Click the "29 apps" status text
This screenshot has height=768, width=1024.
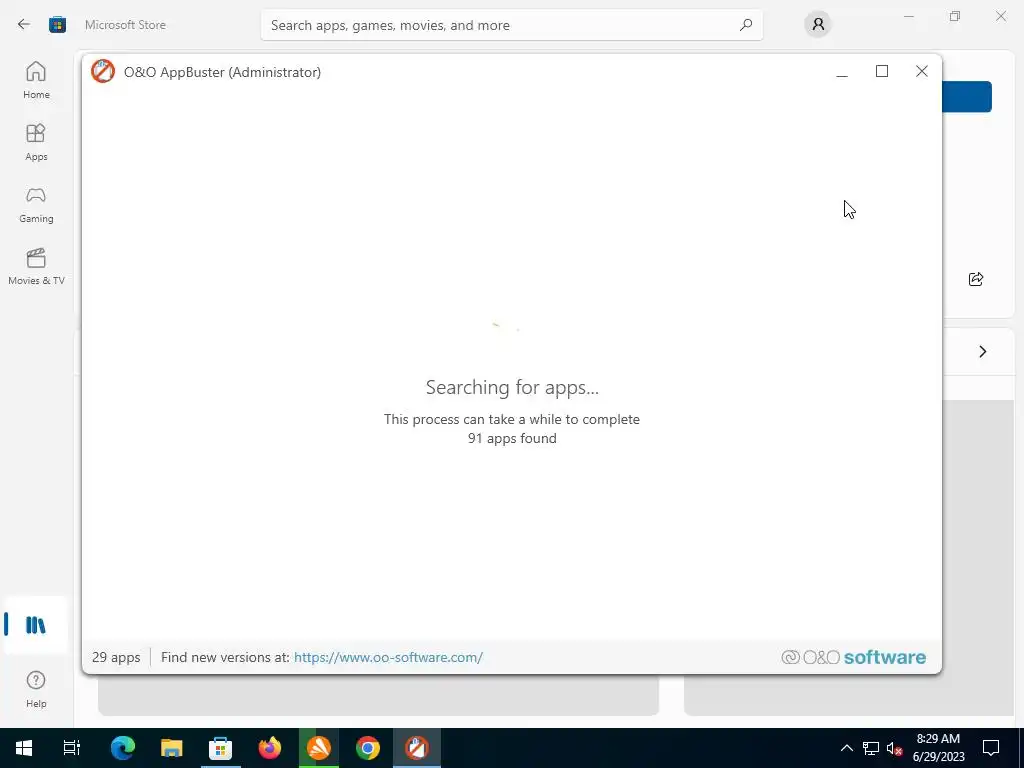click(x=116, y=657)
